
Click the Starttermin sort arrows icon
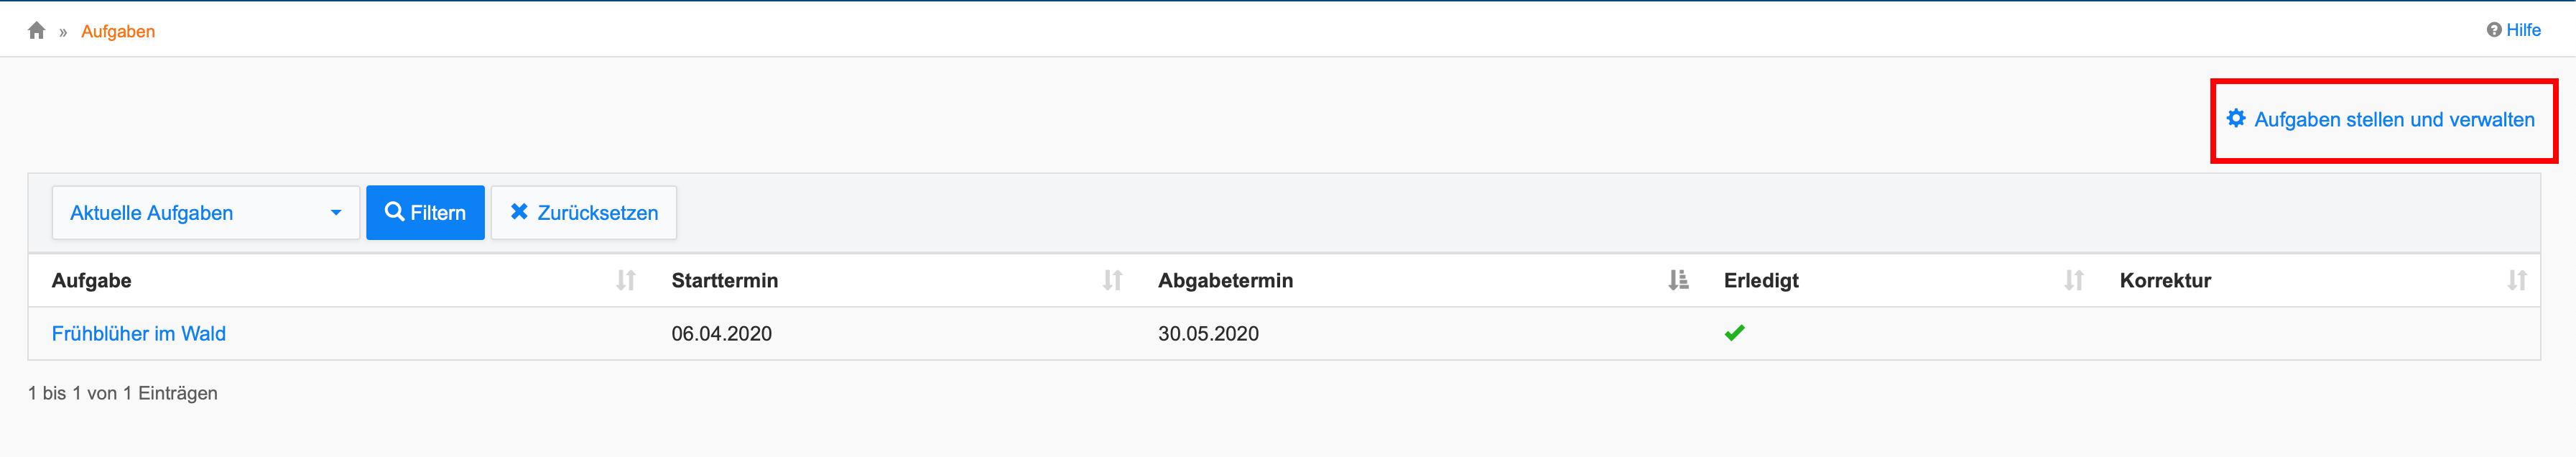[1112, 281]
